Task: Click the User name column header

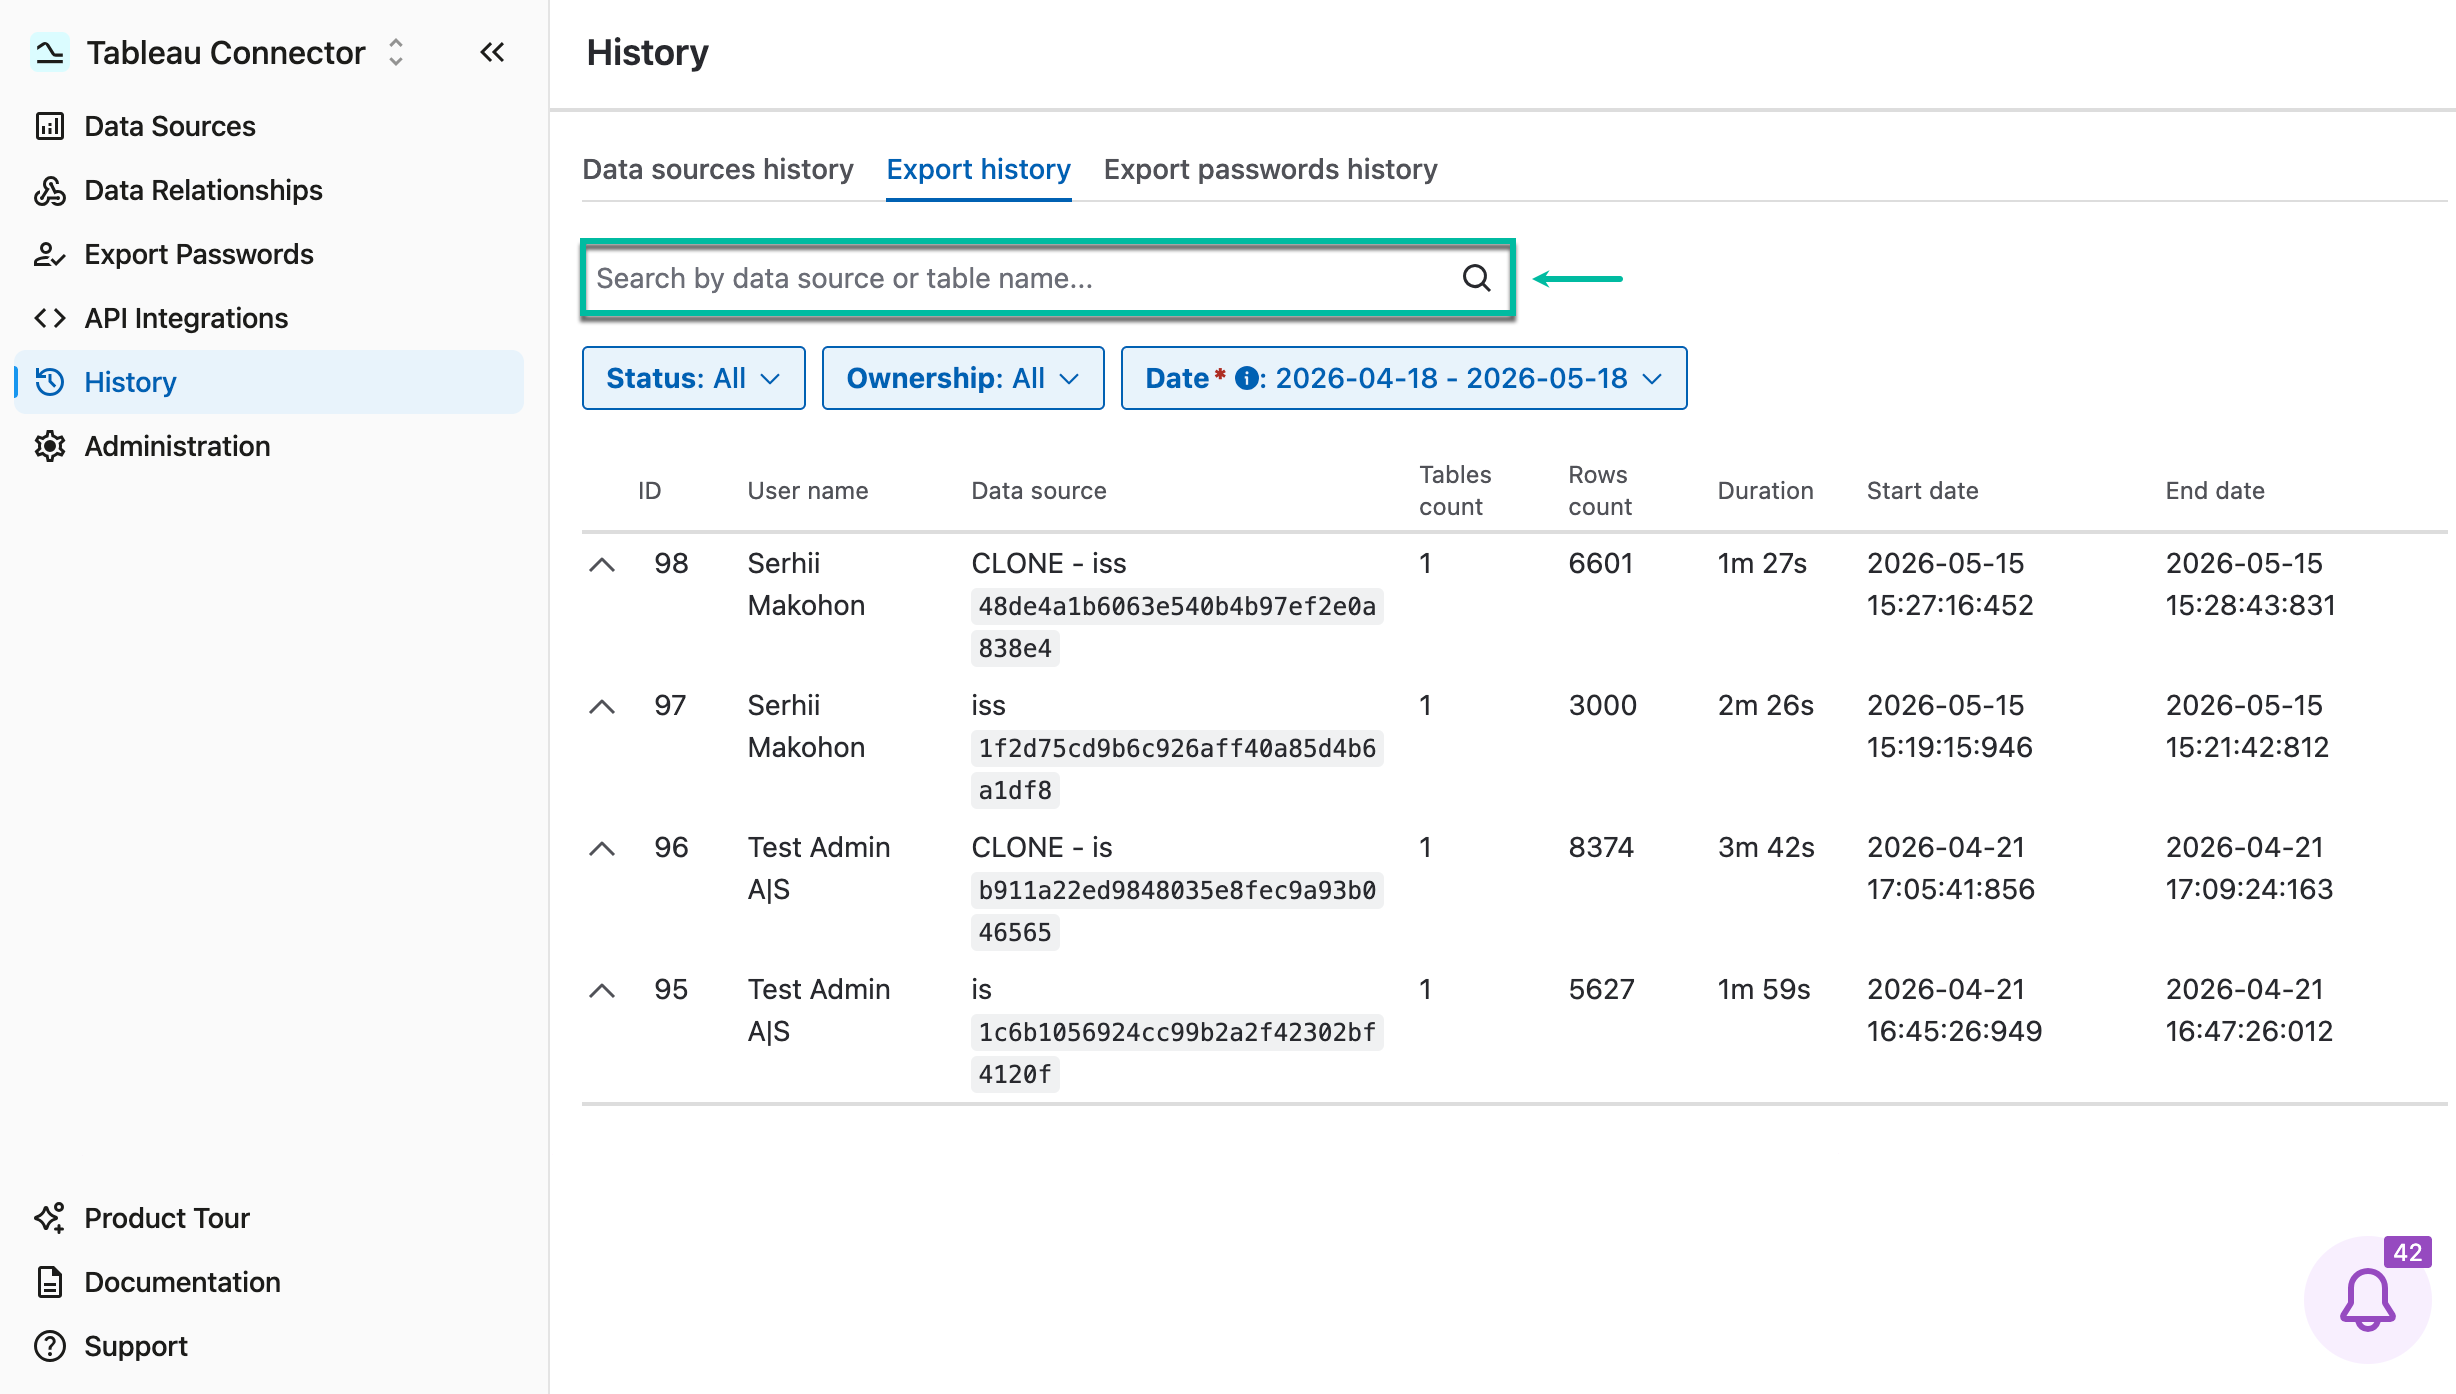Action: (808, 490)
